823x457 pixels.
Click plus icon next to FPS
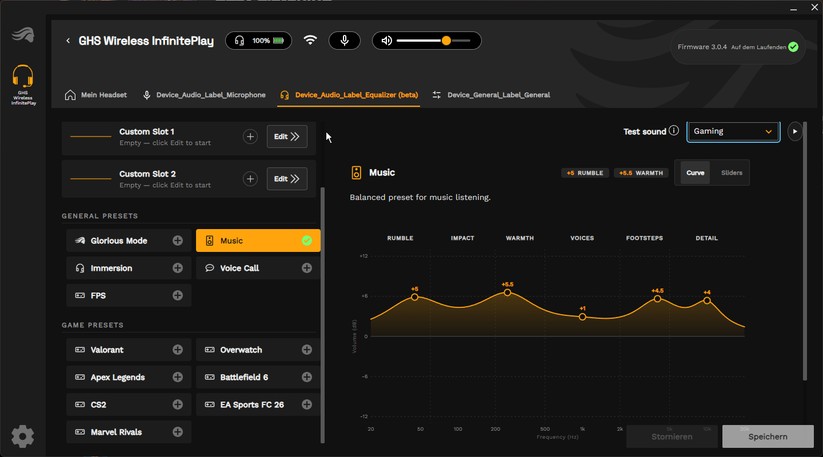click(178, 295)
